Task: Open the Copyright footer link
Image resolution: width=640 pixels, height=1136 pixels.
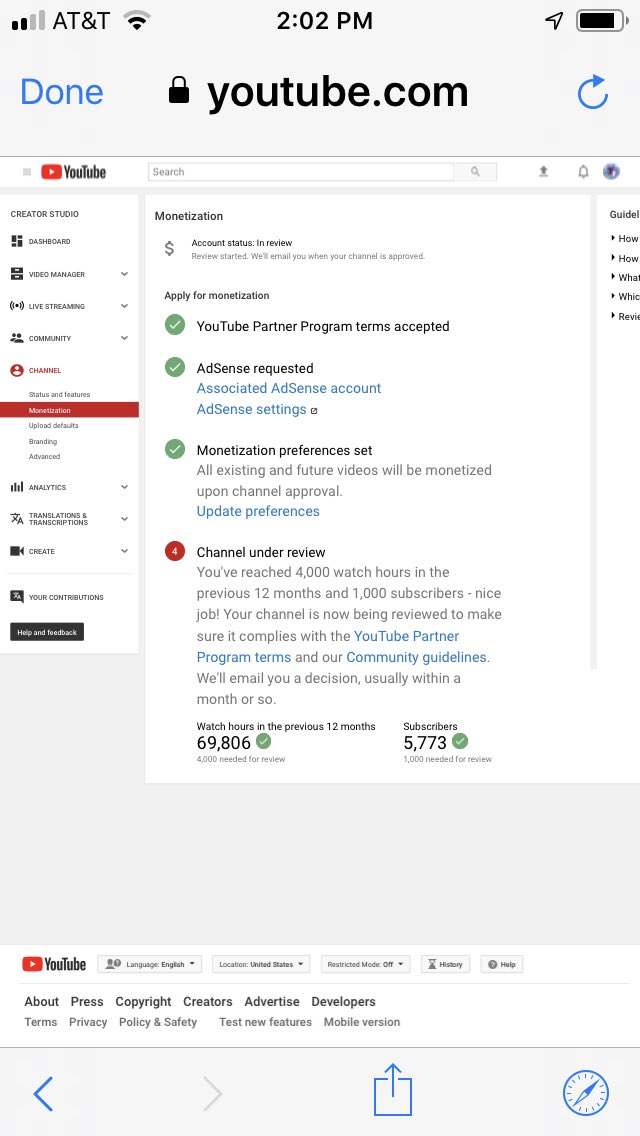Action: (144, 1001)
